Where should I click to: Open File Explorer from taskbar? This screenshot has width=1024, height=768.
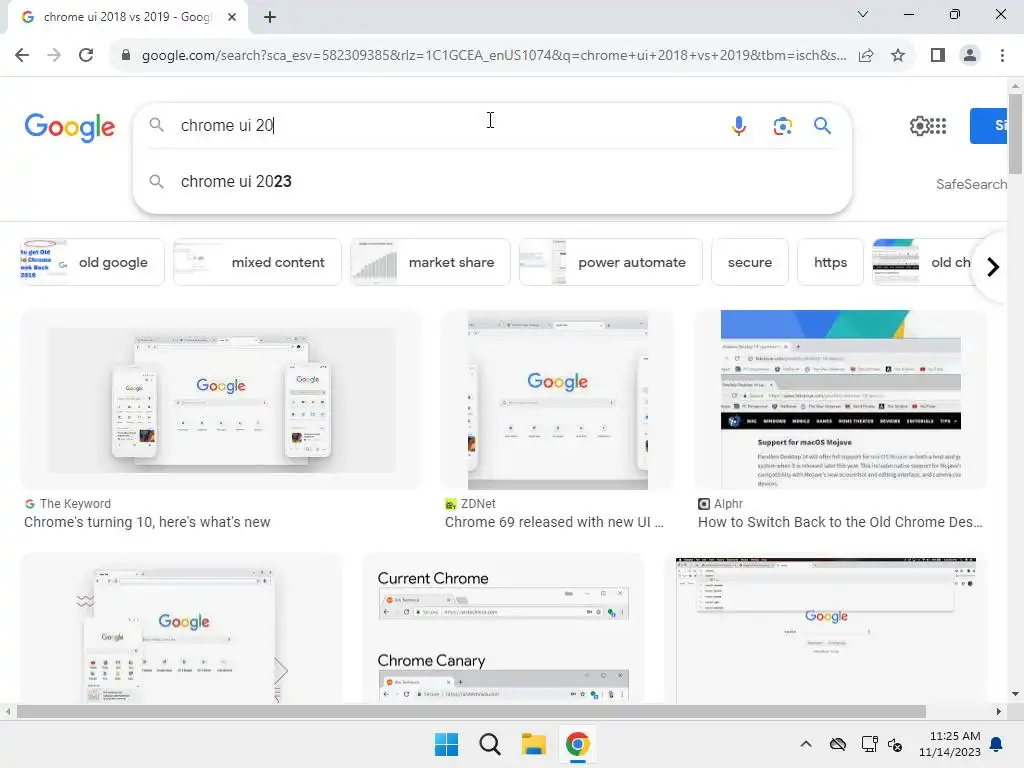click(x=534, y=744)
